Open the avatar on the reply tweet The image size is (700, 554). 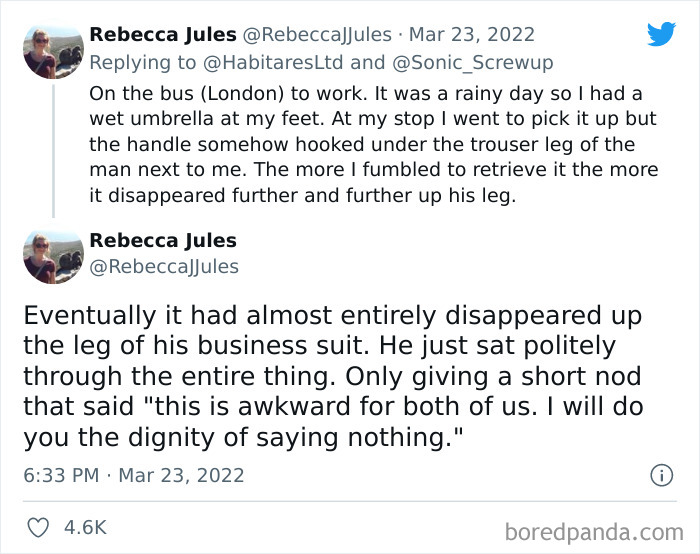52,51
